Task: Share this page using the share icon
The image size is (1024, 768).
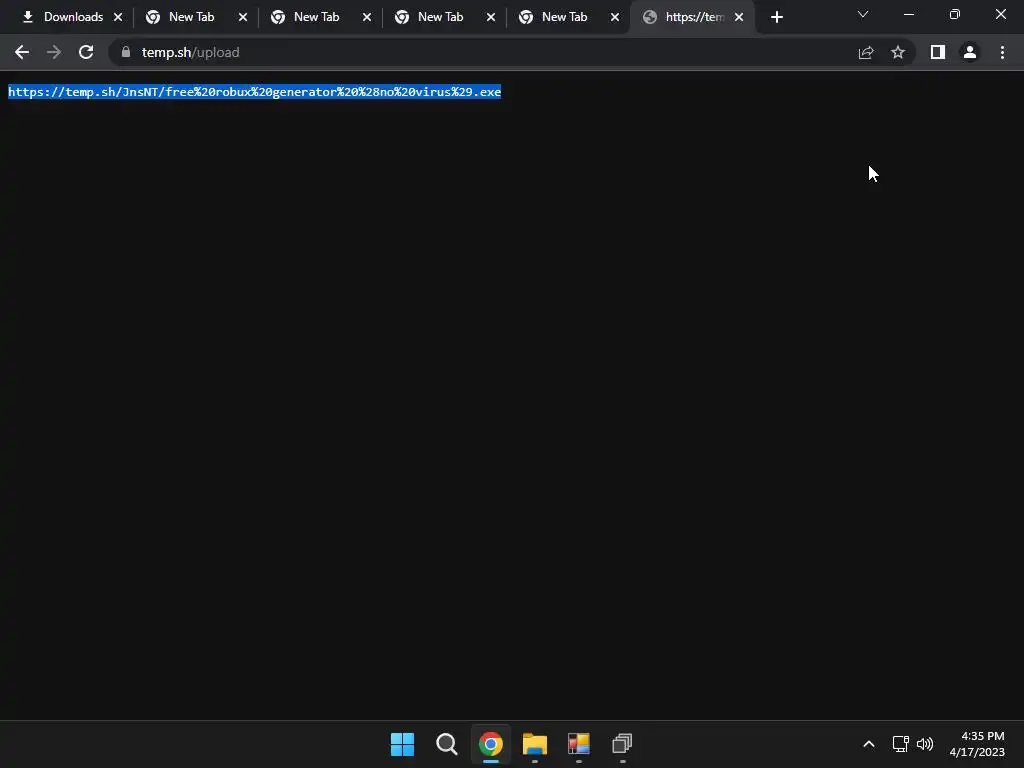Action: click(x=866, y=52)
